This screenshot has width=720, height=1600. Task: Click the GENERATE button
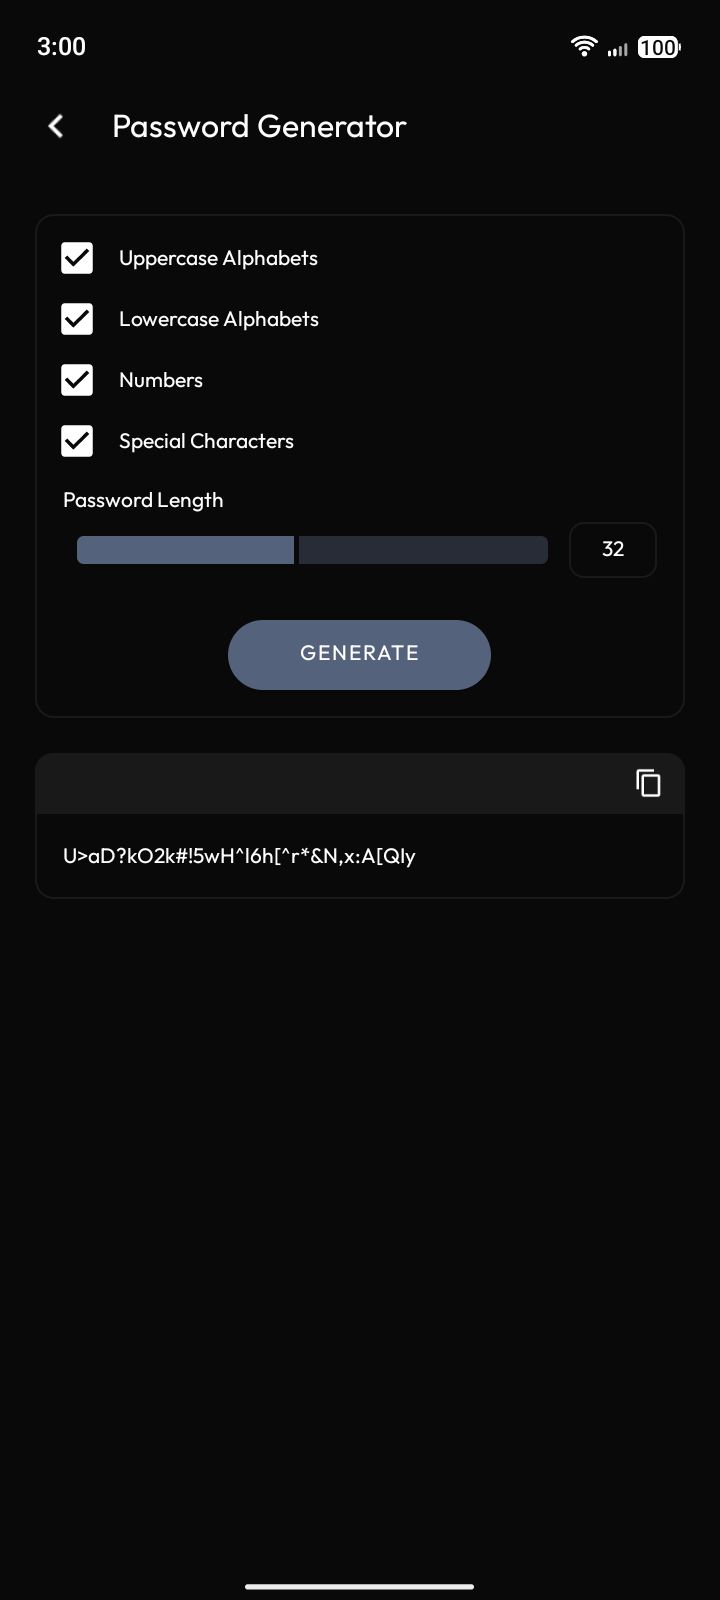point(359,654)
